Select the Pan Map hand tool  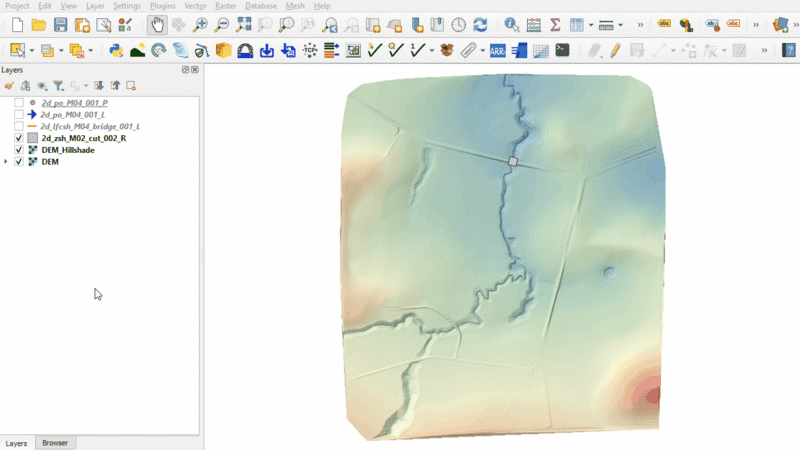click(x=157, y=25)
